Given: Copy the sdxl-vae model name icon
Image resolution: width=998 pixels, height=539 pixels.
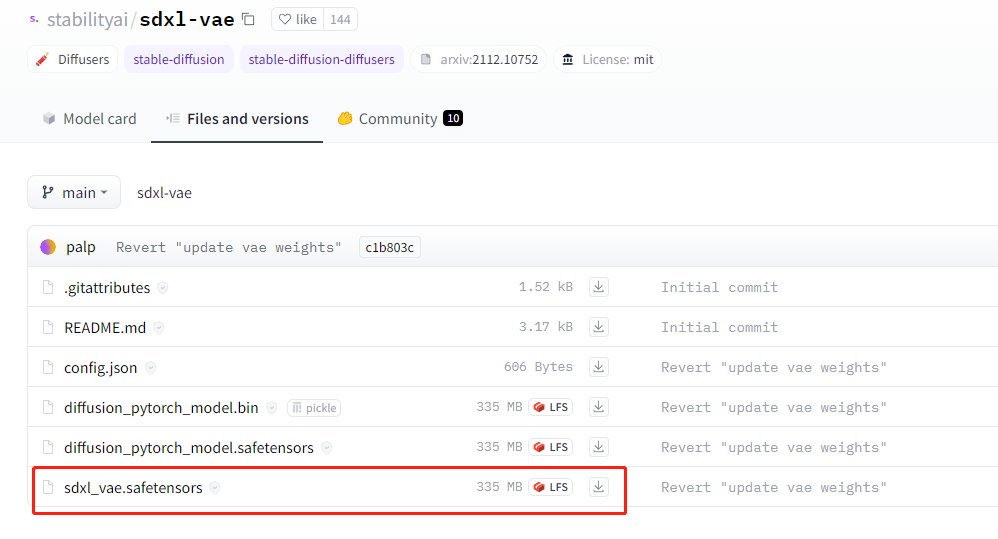Looking at the screenshot, I should click(x=248, y=20).
